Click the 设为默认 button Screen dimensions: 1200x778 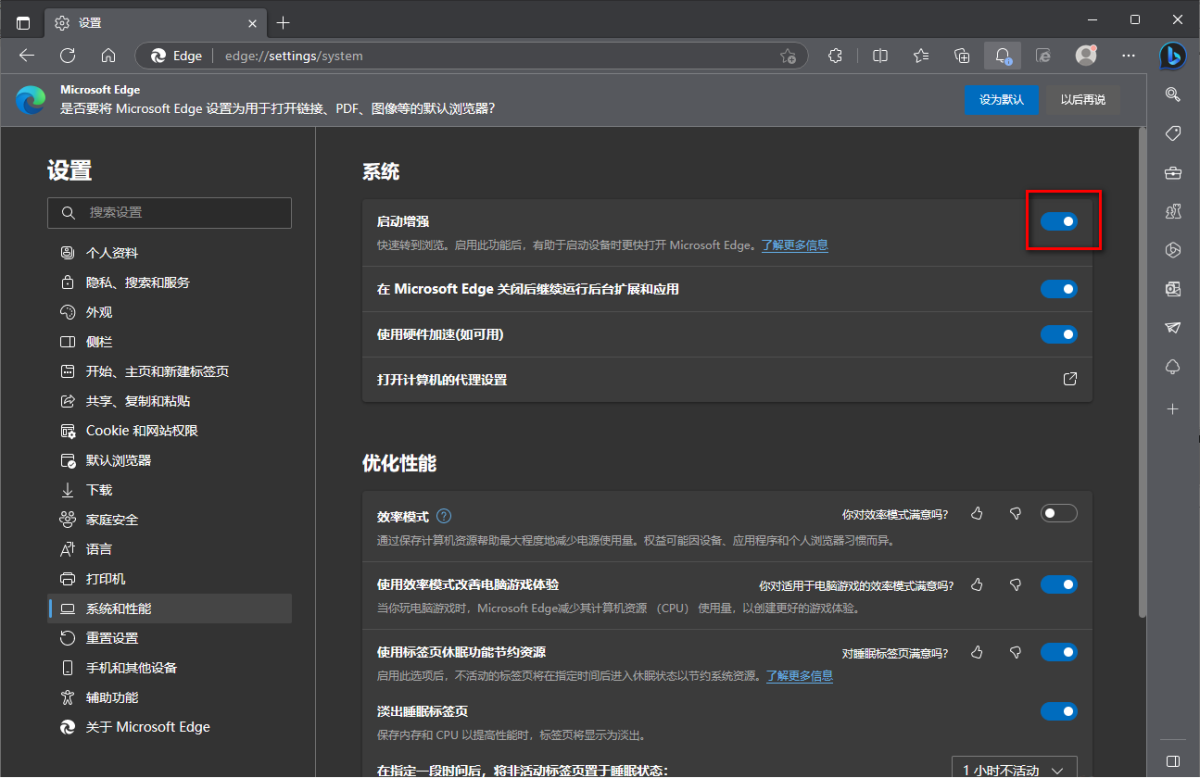(x=1001, y=100)
